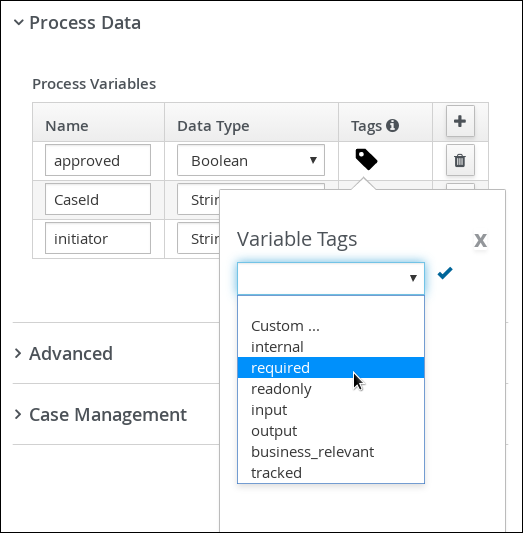
Task: Edit the initiator name field
Action: click(x=98, y=238)
